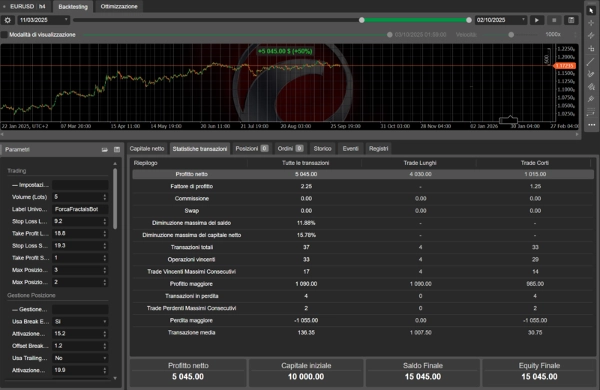Adjust Take Profit S stepper at 1

104,258
